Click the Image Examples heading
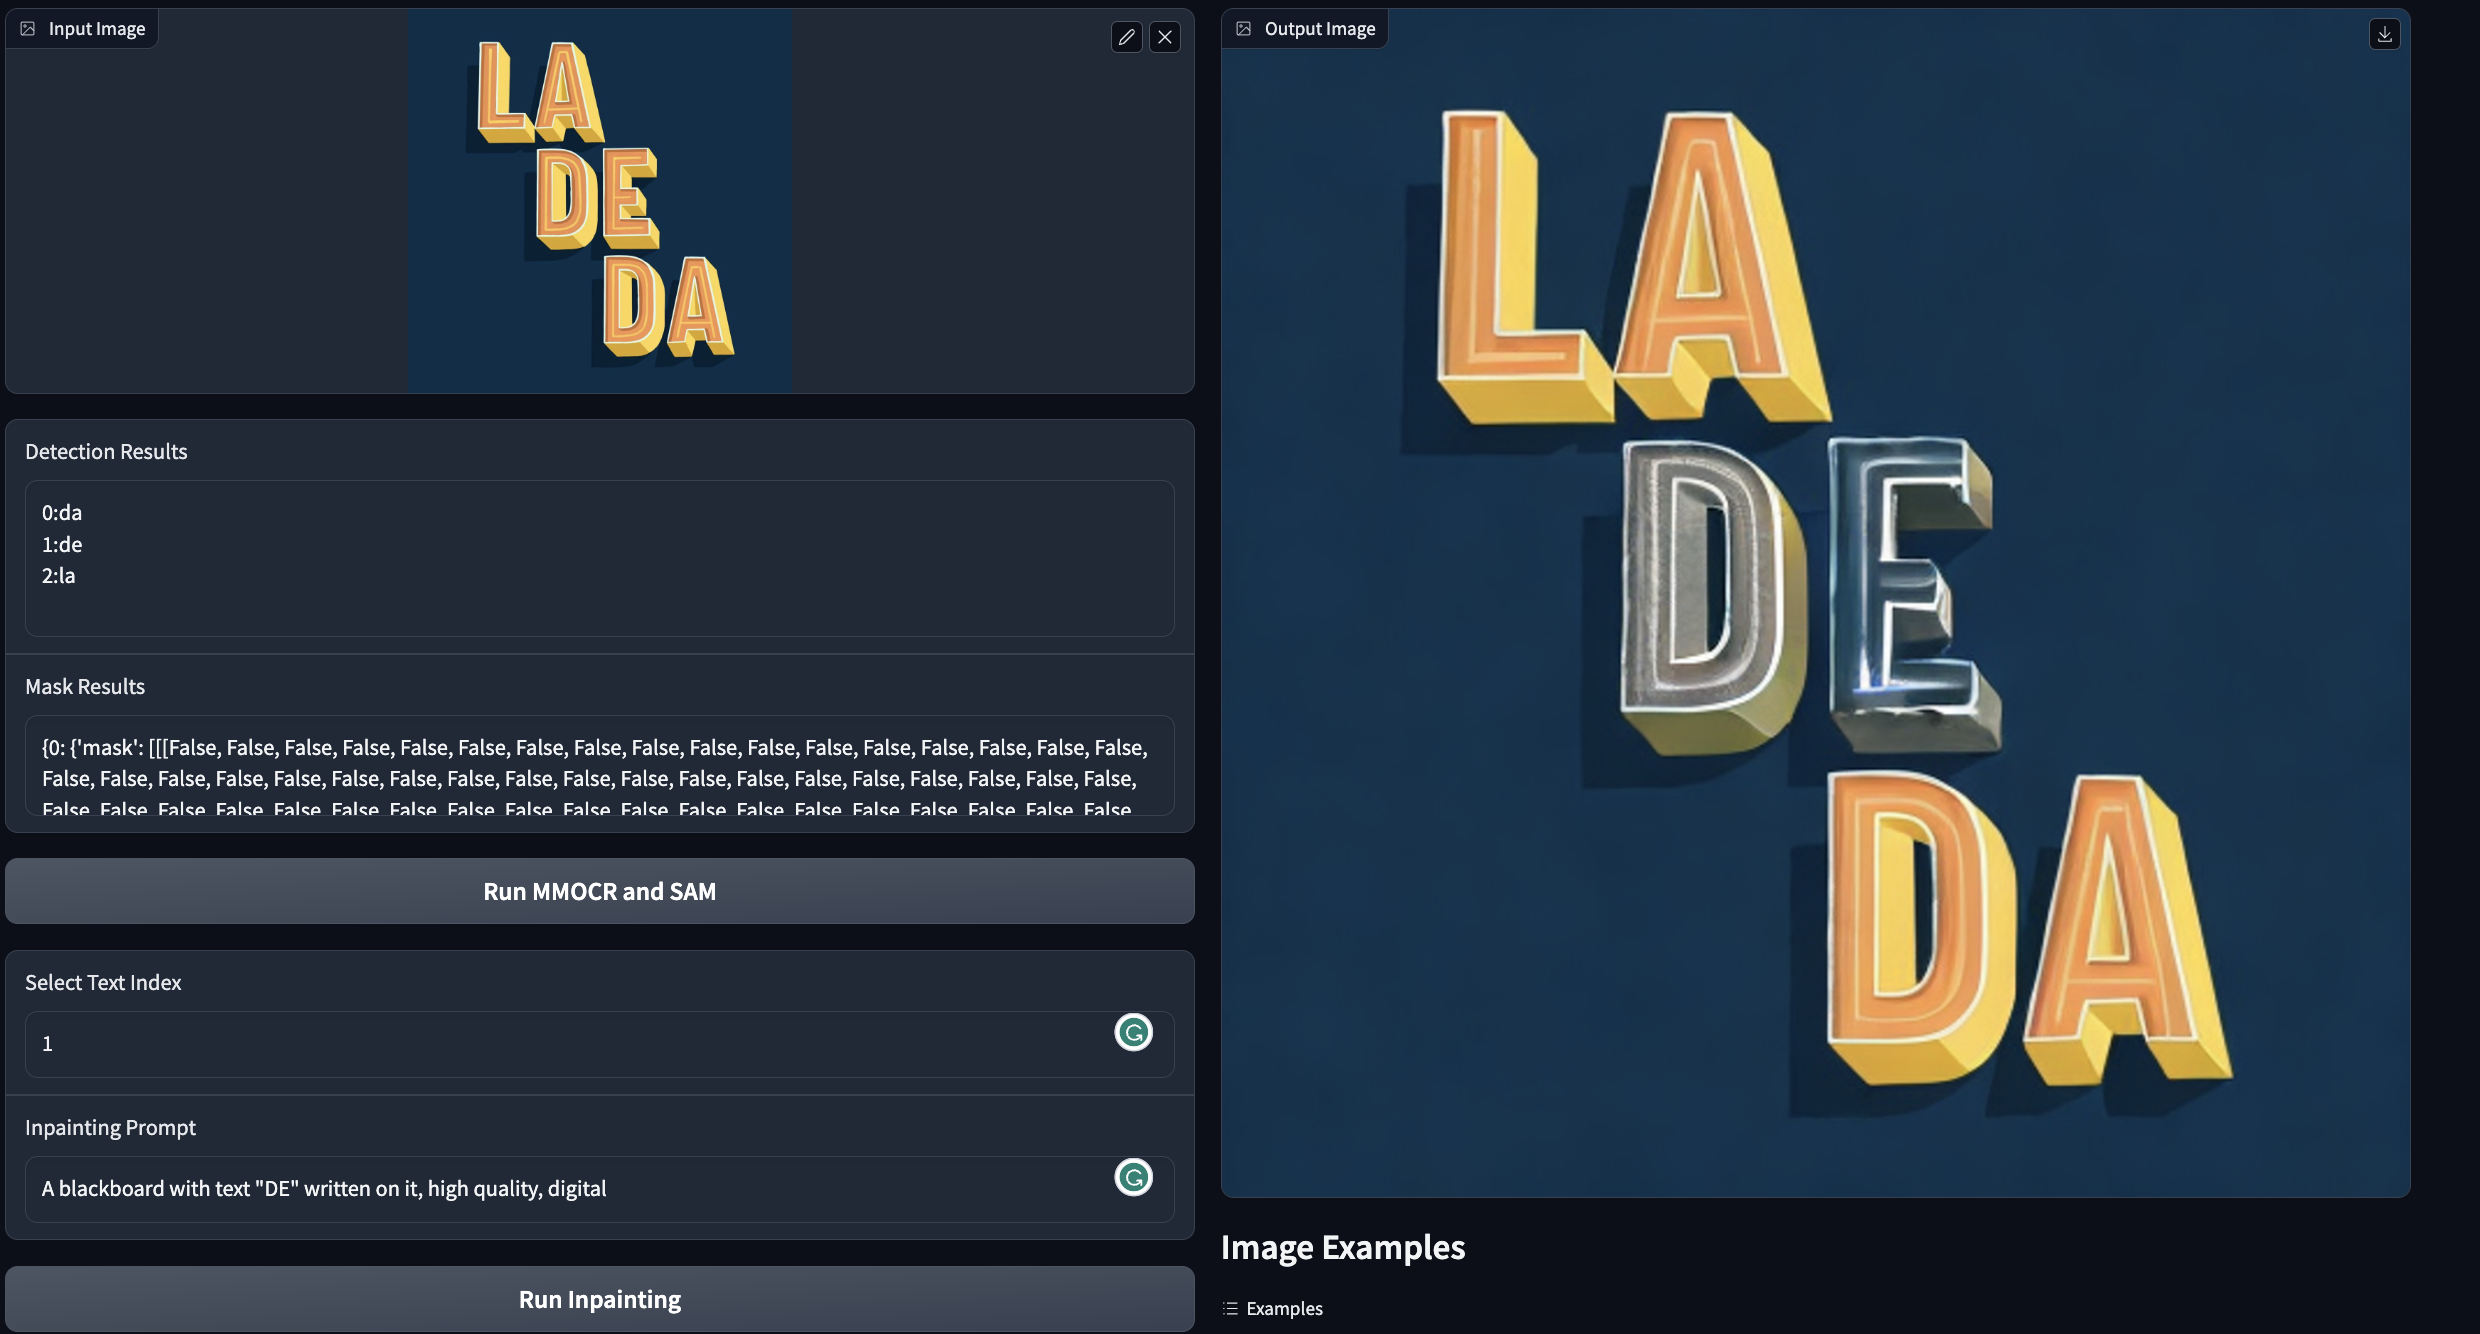The image size is (2480, 1334). [x=1342, y=1247]
